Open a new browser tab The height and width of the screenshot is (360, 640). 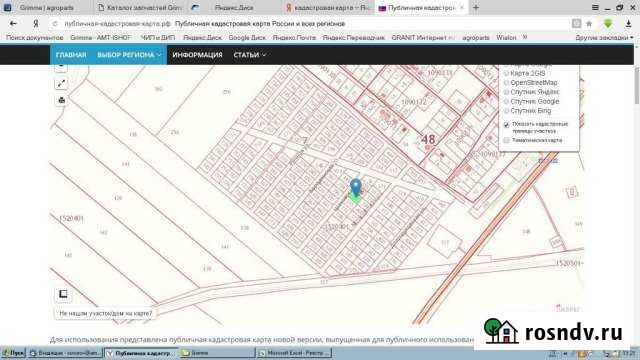(x=476, y=7)
